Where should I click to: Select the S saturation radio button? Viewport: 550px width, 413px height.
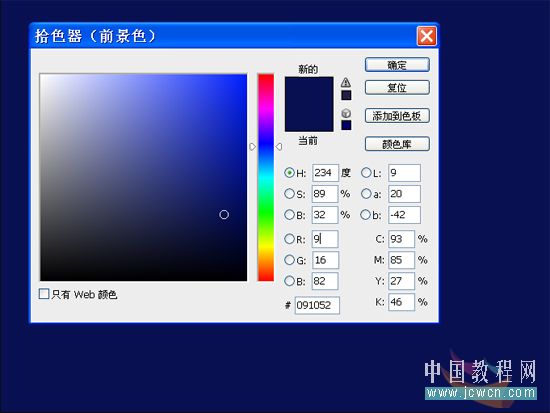click(x=289, y=194)
